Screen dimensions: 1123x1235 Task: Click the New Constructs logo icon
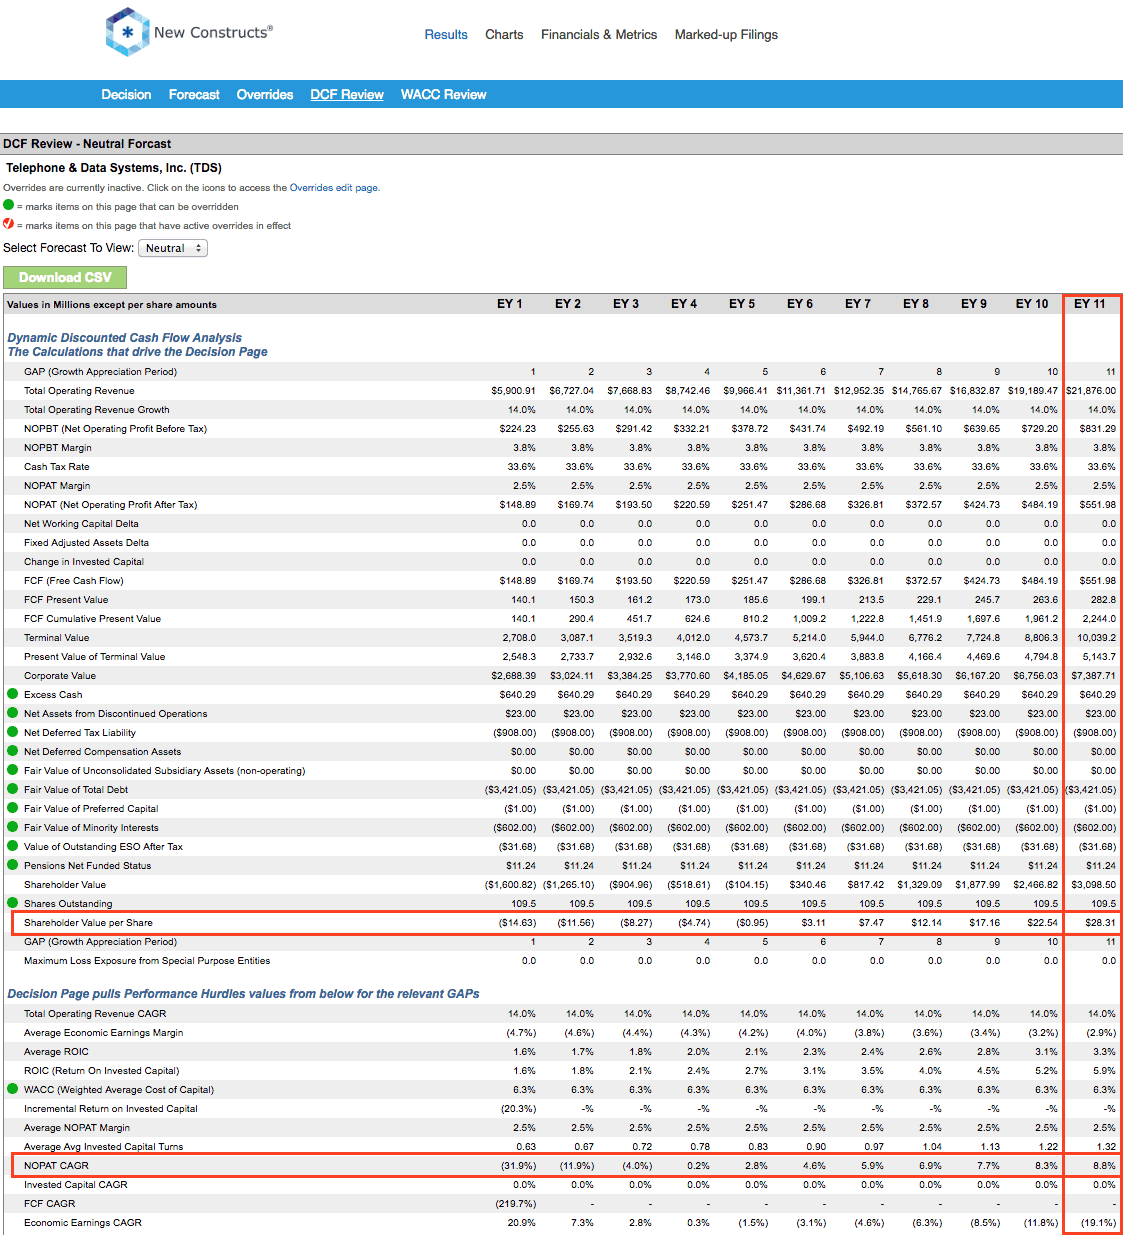127,32
